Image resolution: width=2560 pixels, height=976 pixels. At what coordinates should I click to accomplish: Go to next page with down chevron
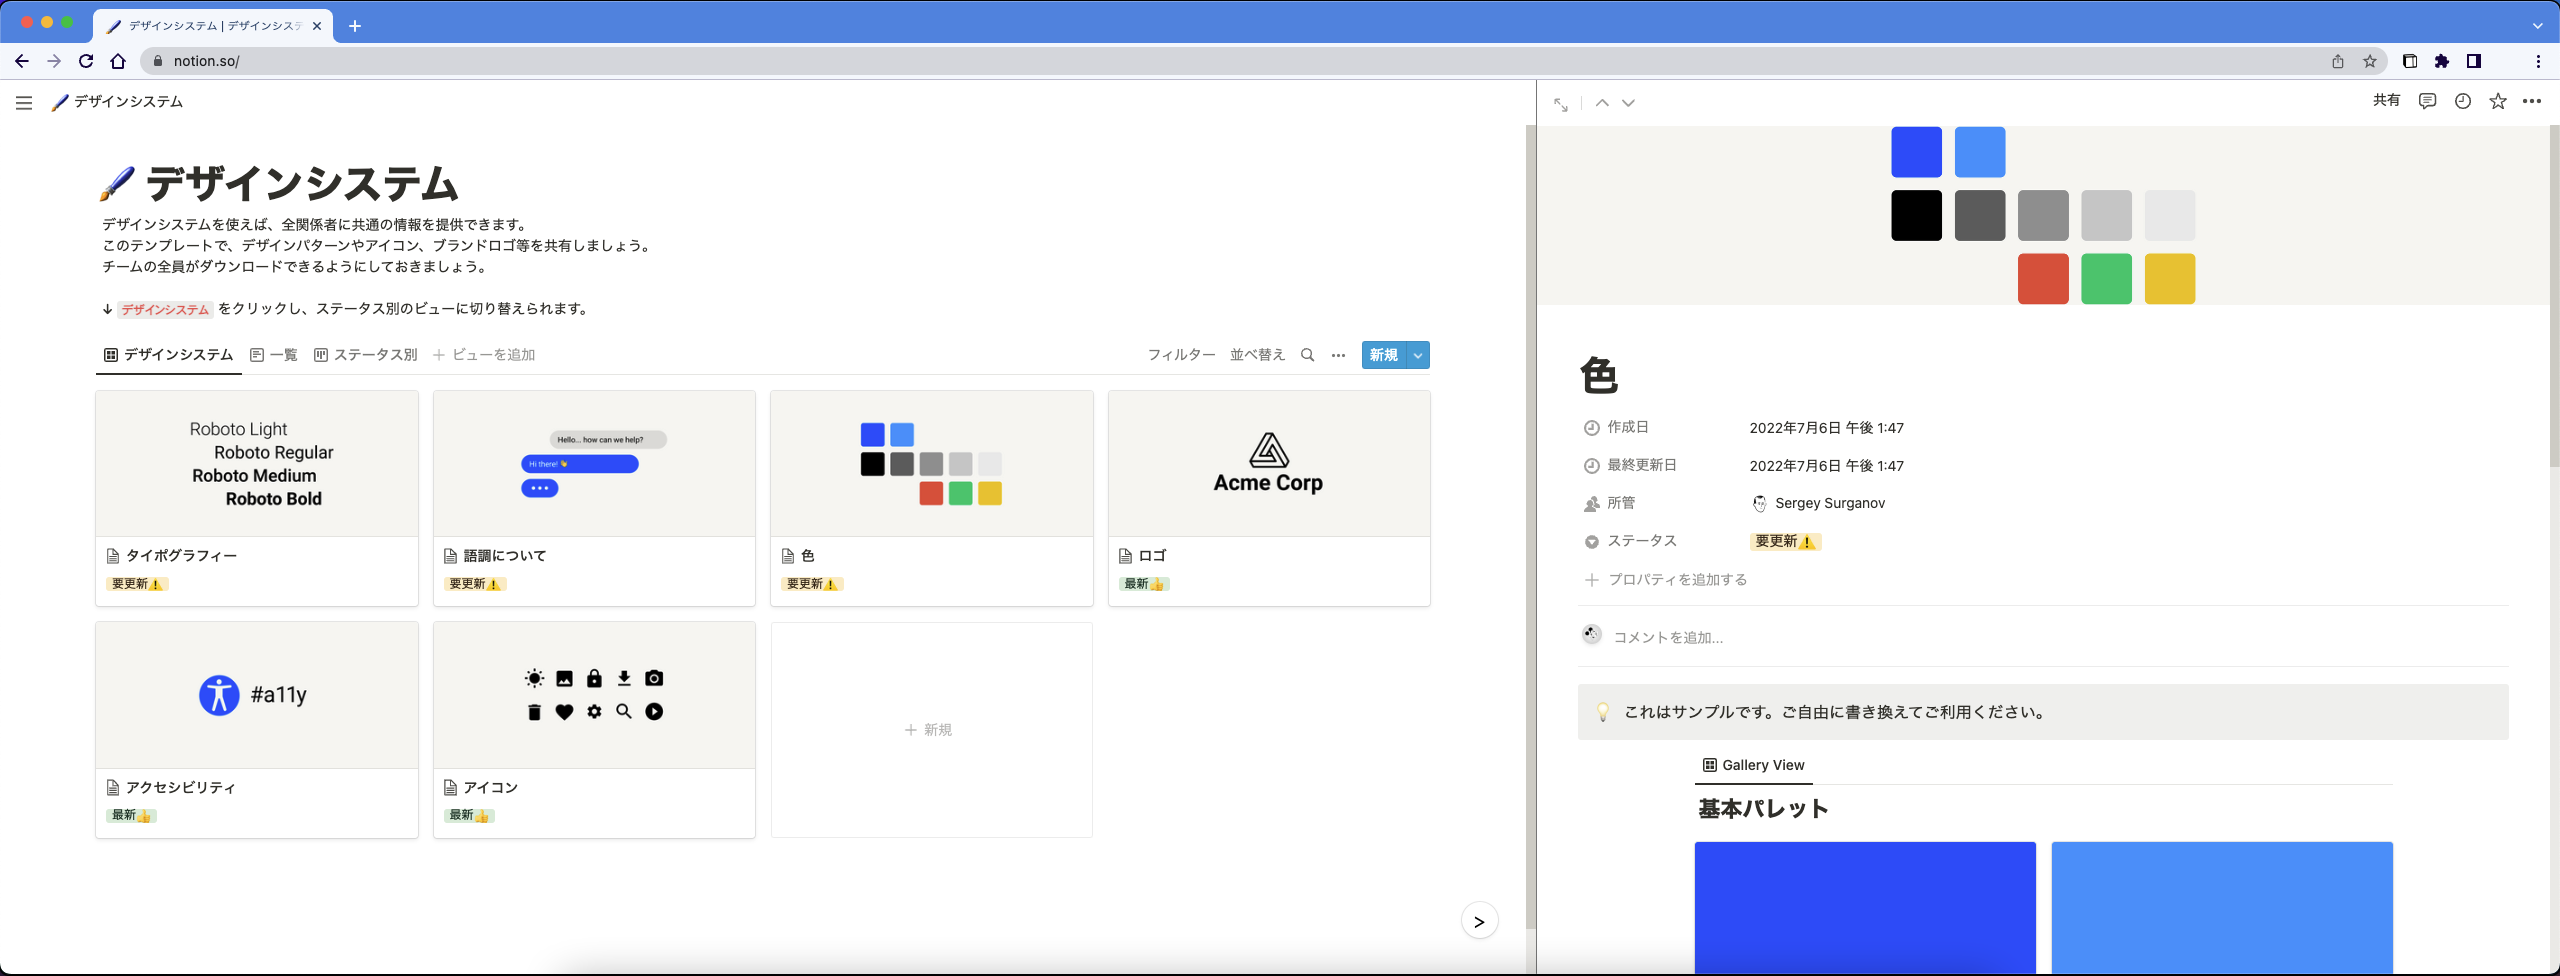click(1629, 103)
